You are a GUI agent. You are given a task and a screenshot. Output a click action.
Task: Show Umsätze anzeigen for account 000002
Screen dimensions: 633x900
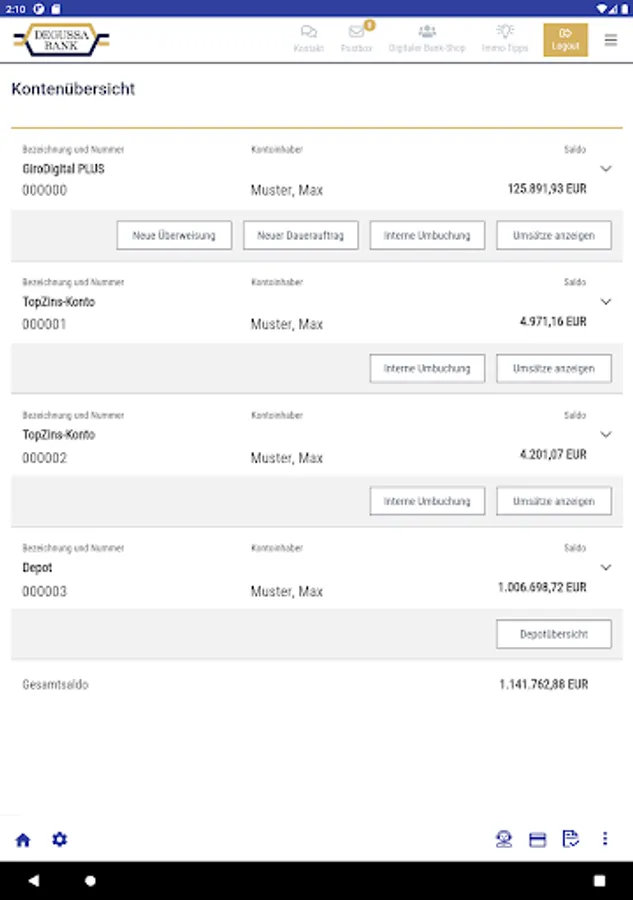click(554, 501)
